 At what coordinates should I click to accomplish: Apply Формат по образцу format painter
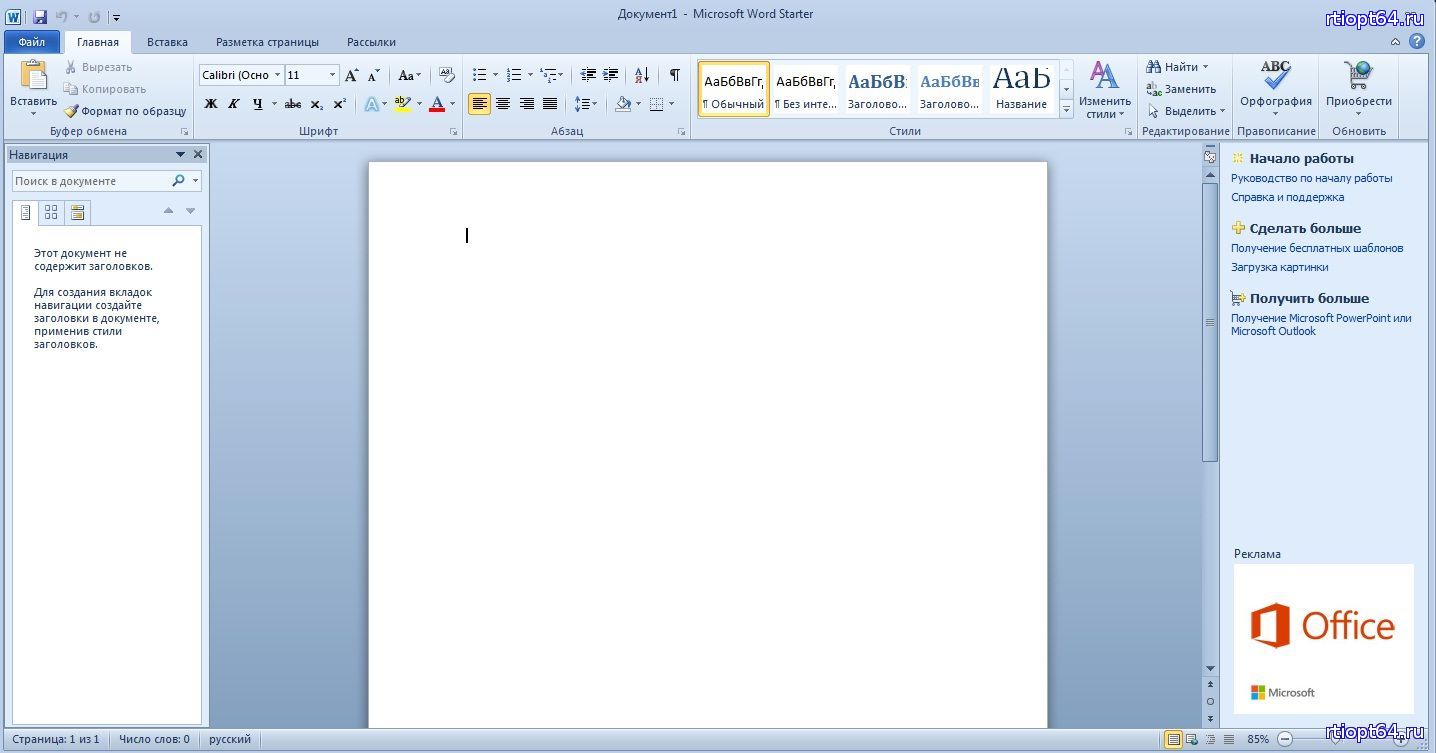pos(125,111)
